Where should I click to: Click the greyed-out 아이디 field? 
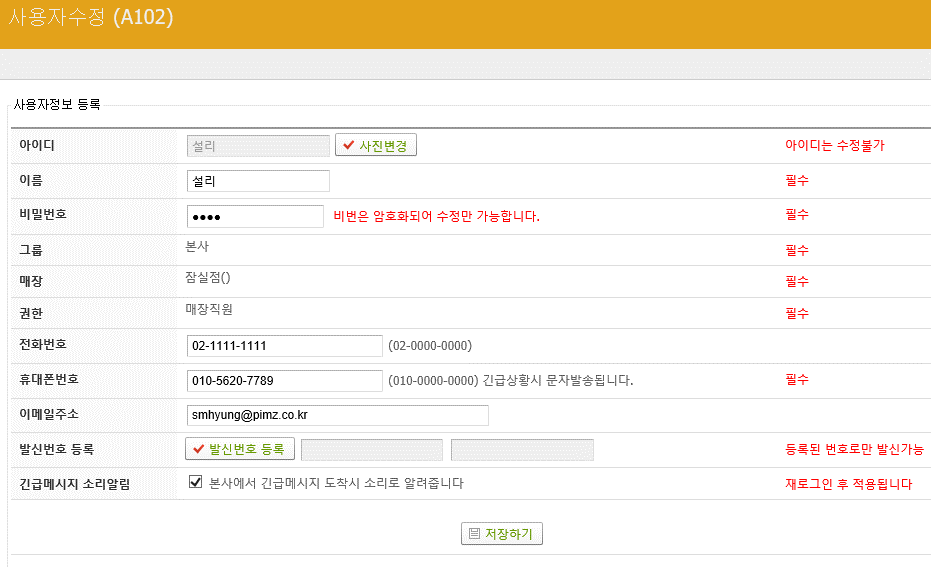258,146
